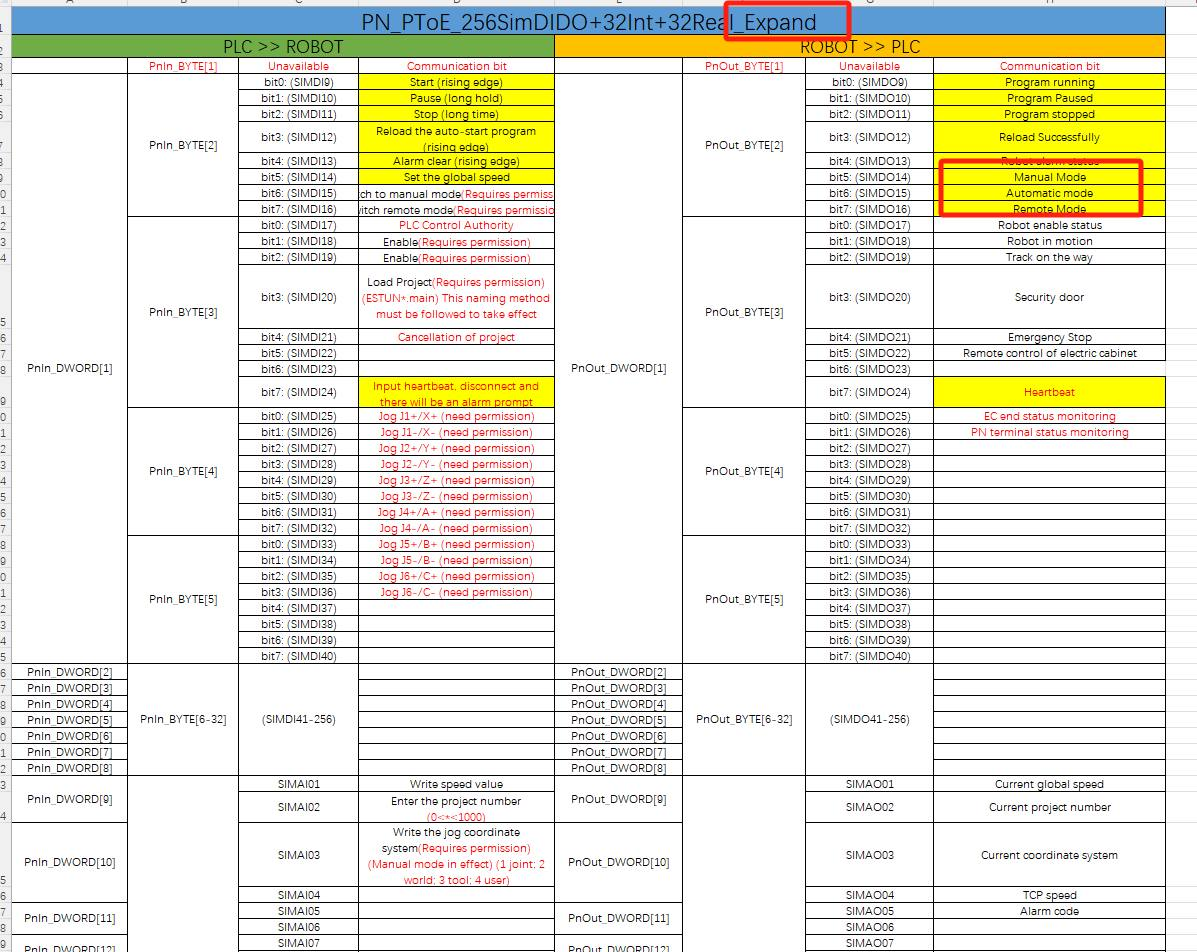This screenshot has height=952, width=1197.
Task: Select the PN_PToE_256SimDIDO title cell
Action: (x=589, y=21)
